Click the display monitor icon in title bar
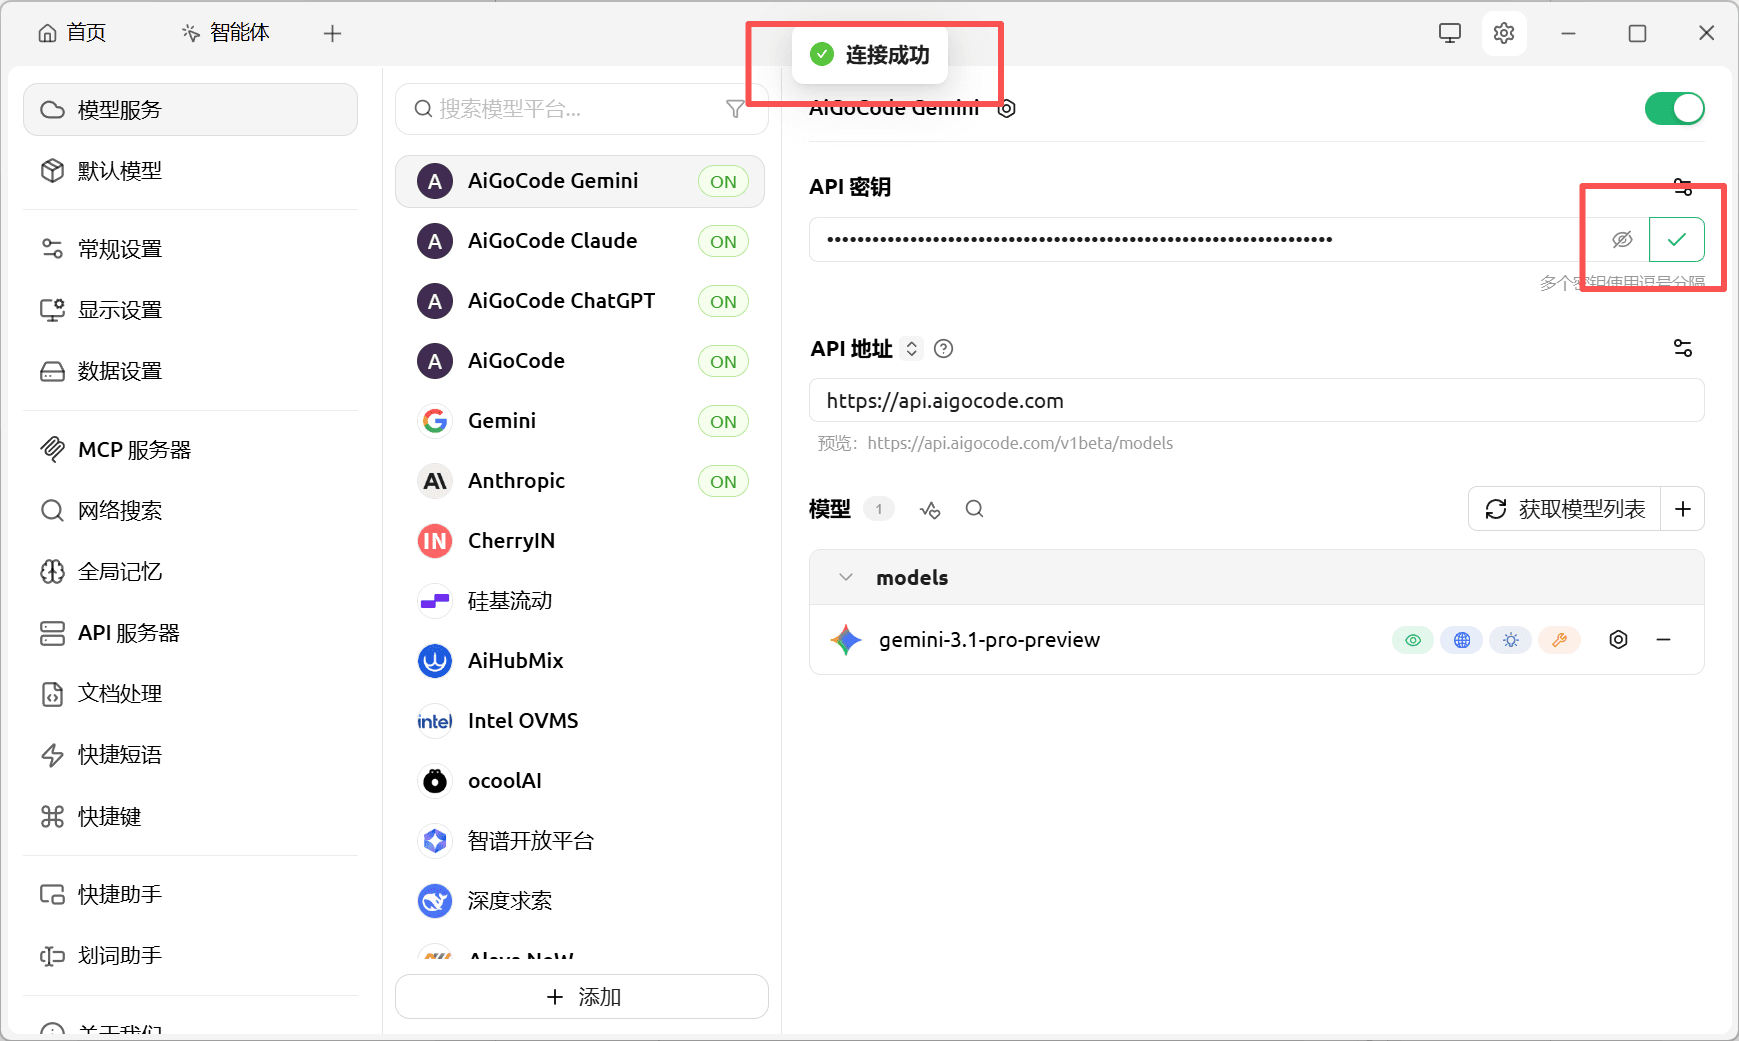 (1449, 33)
